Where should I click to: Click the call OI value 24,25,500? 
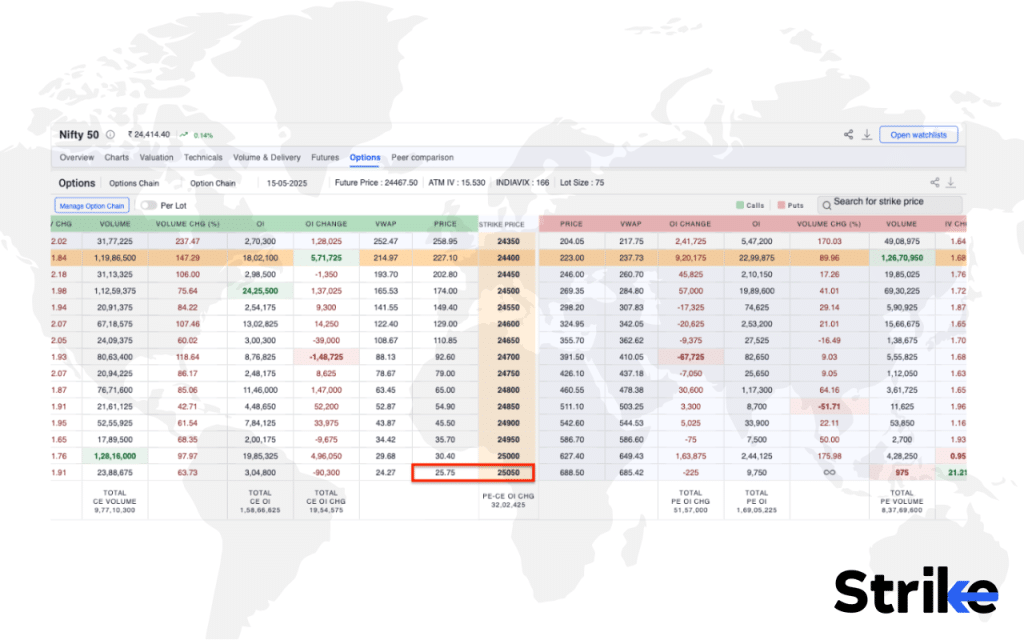click(260, 291)
